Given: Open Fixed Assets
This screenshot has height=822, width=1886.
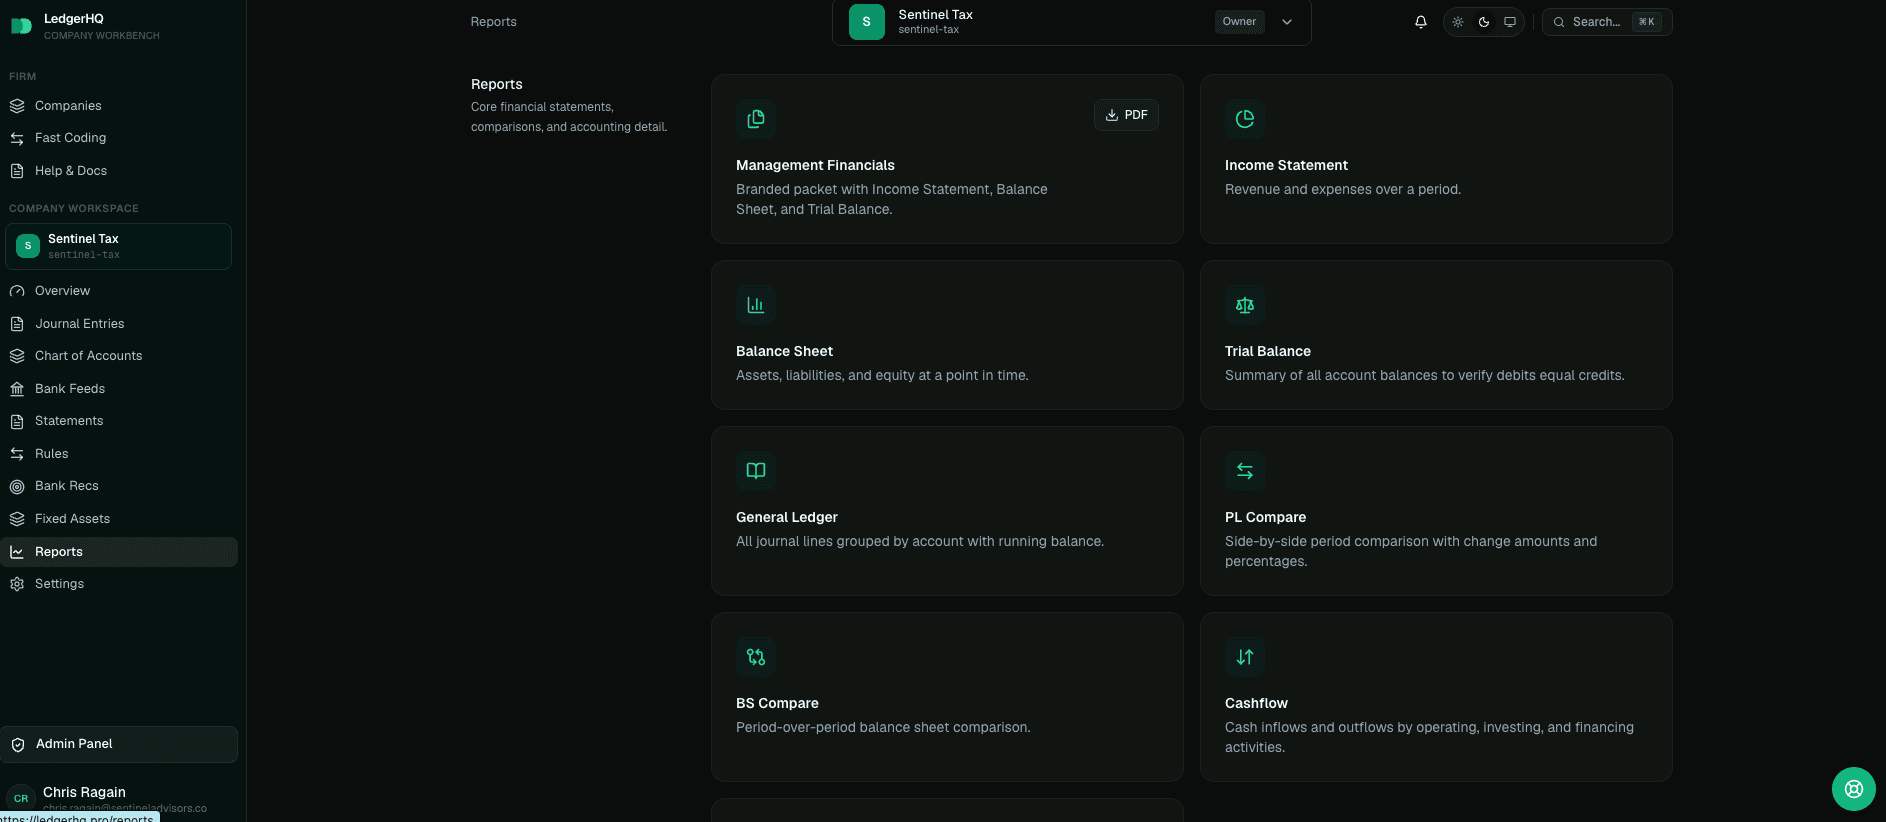Looking at the screenshot, I should point(119,519).
